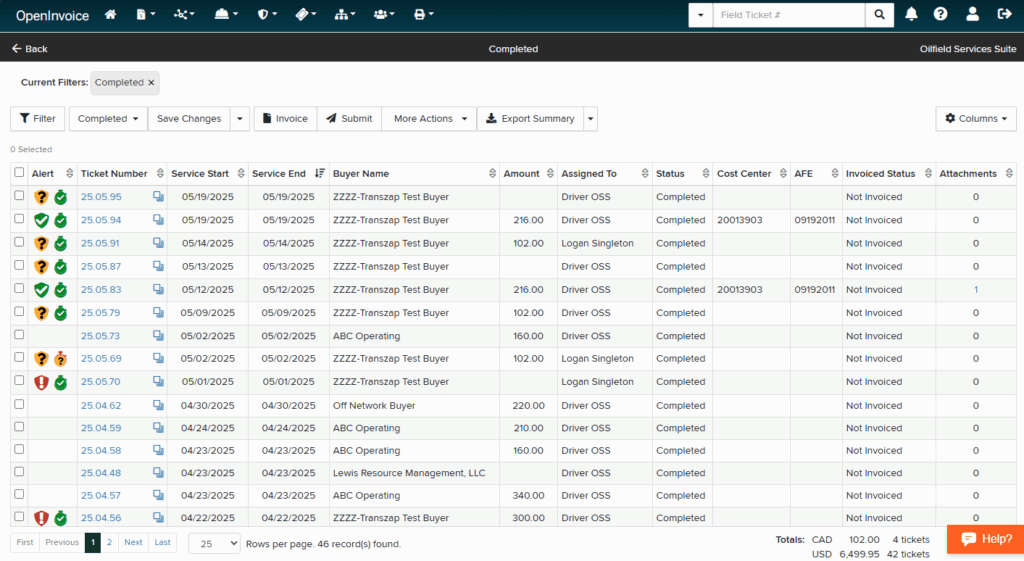Viewport: 1024px width, 561px height.
Task: Click the logout icon in top bar
Action: click(x=1004, y=15)
